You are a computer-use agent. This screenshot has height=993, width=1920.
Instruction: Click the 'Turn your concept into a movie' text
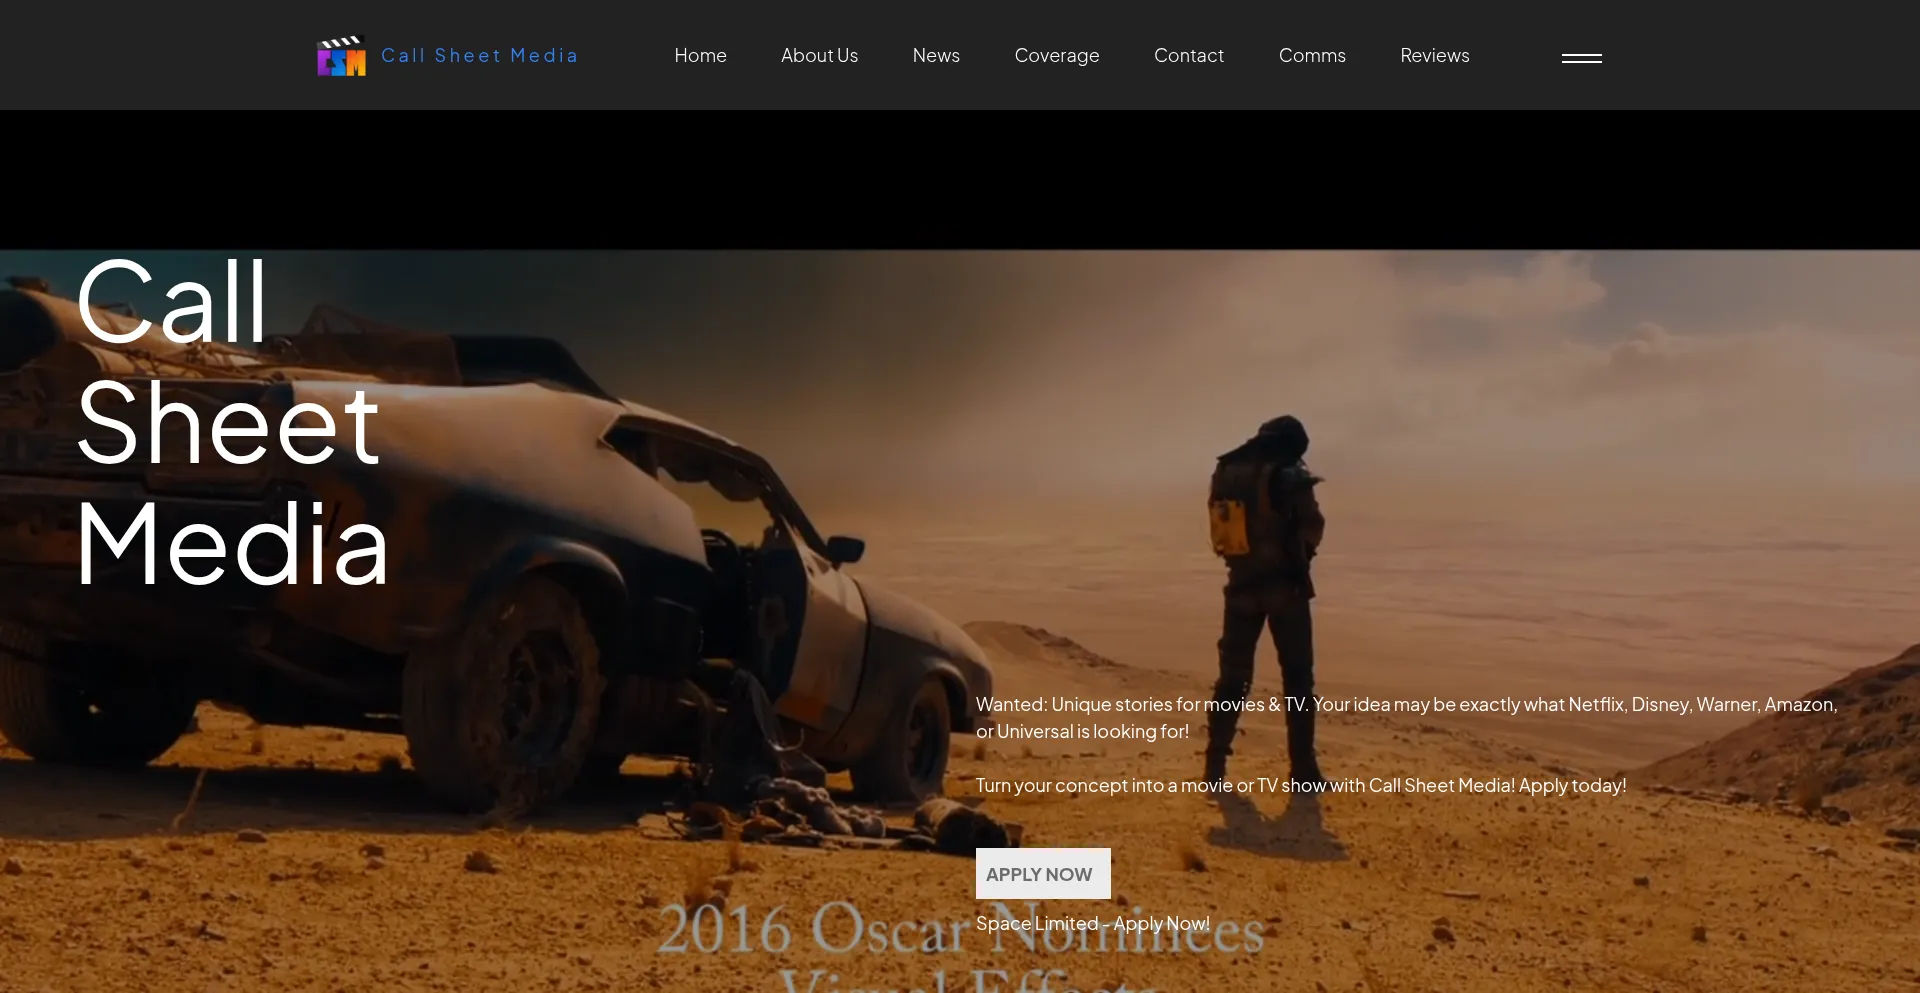[1300, 786]
